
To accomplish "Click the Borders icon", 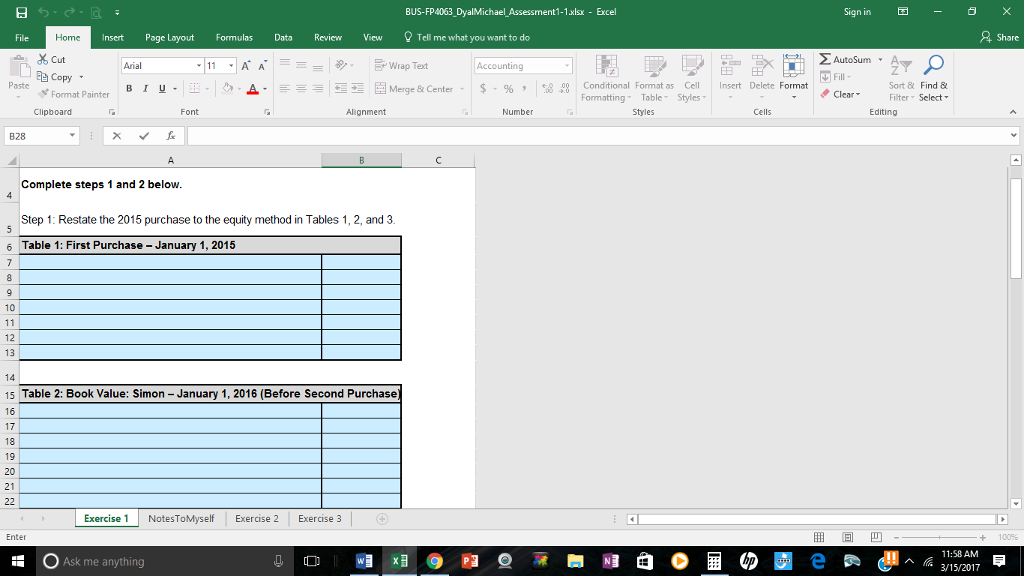I will [x=195, y=89].
